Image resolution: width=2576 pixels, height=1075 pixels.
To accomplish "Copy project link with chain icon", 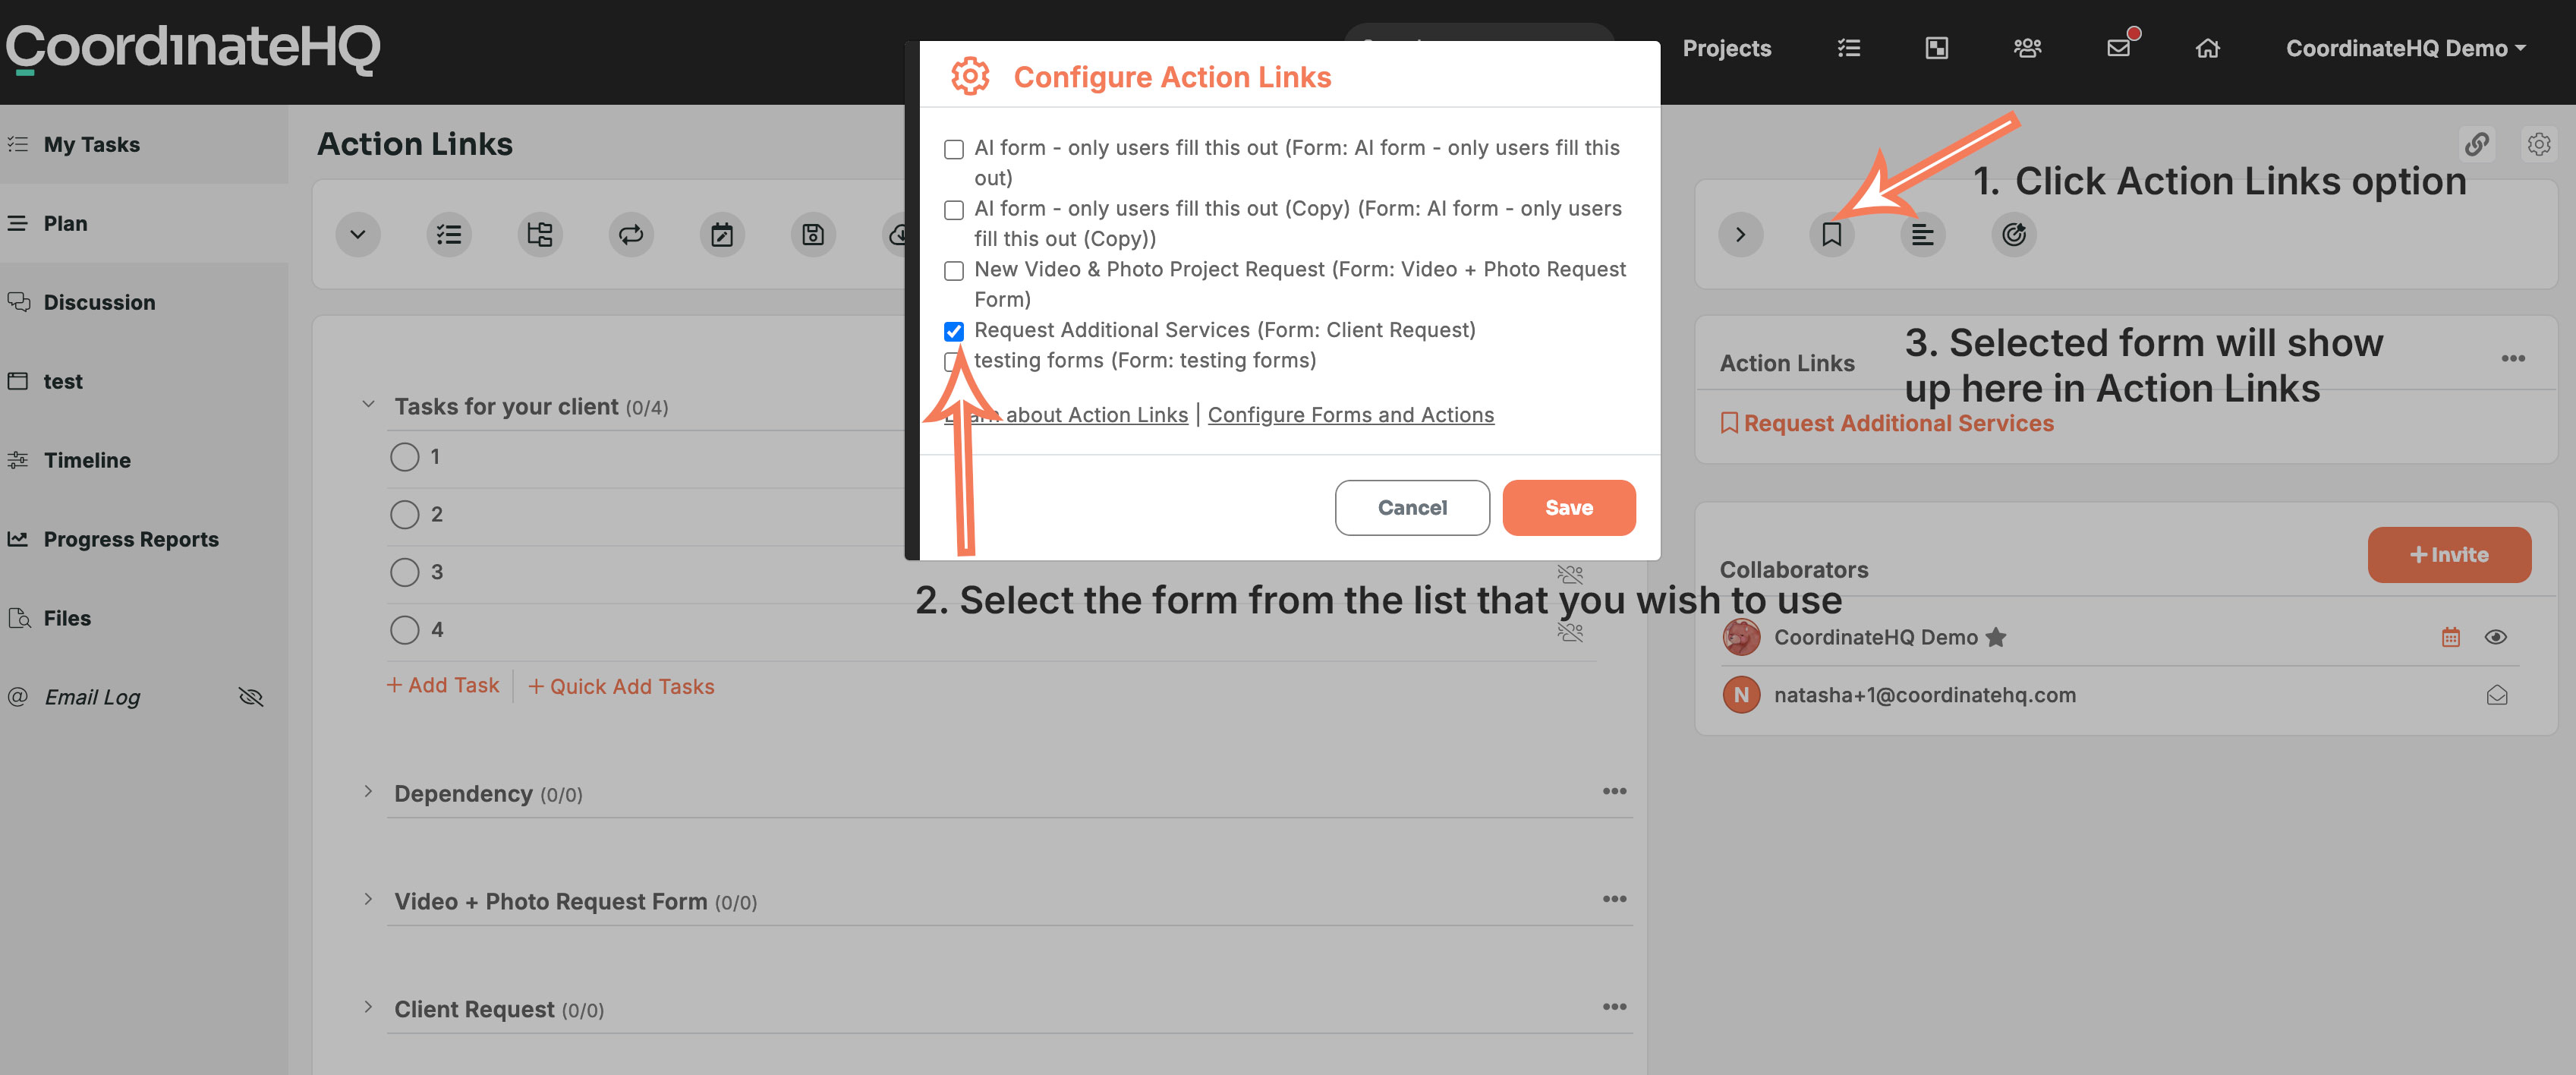I will click(2476, 144).
